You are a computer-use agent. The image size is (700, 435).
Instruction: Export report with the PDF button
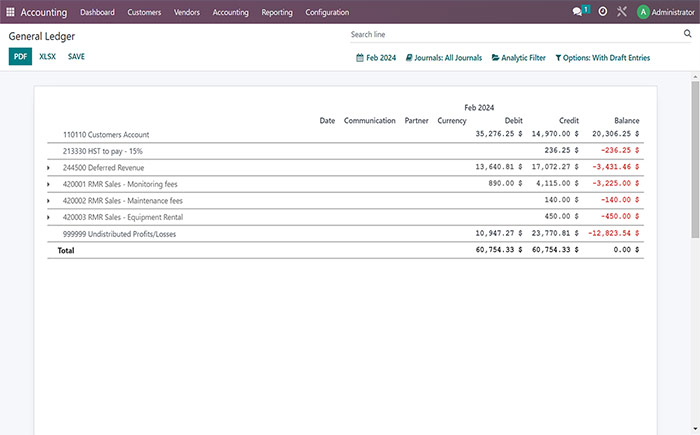point(21,56)
